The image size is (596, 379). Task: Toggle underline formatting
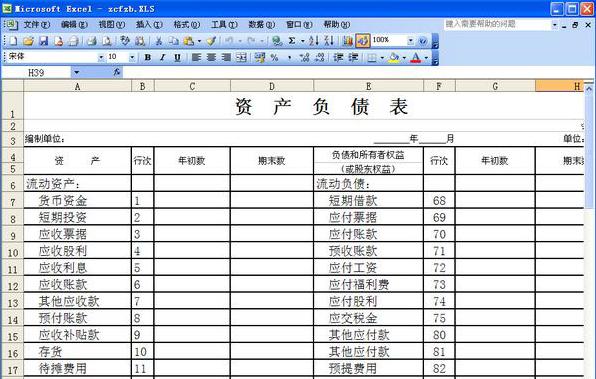(177, 57)
